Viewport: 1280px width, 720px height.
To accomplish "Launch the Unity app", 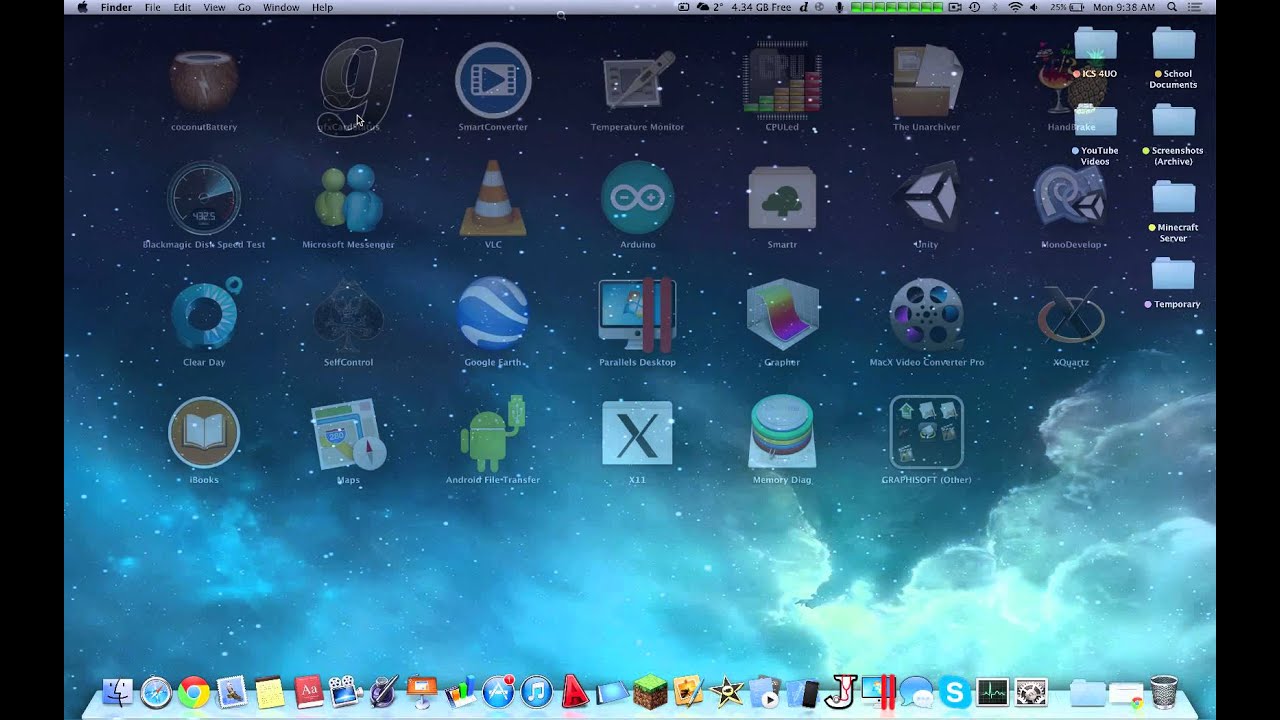I will (927, 198).
